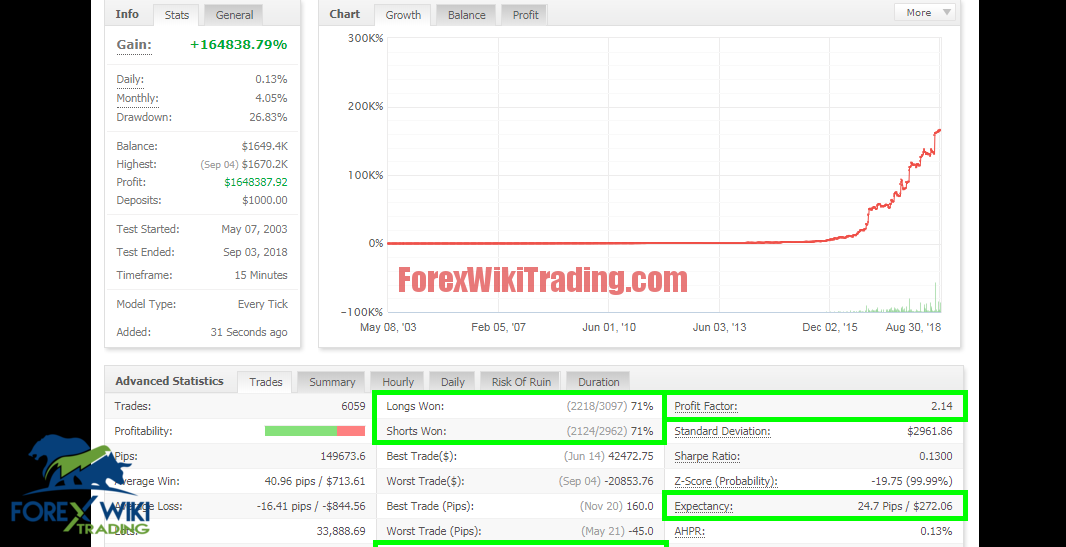Open the Summary advanced statistics tab
Image resolution: width=1066 pixels, height=547 pixels.
[x=332, y=382]
